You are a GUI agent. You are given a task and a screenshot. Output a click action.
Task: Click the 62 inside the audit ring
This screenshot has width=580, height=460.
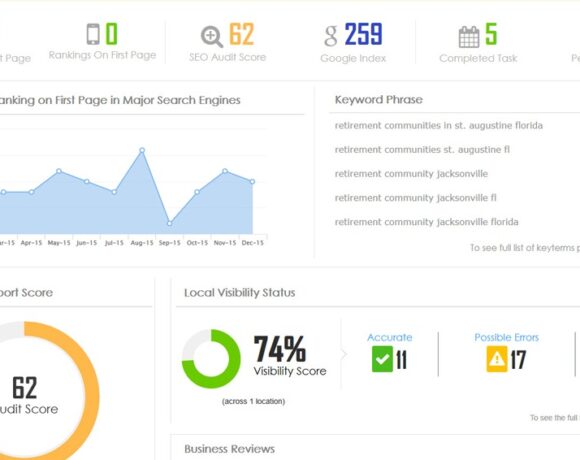pyautogui.click(x=25, y=388)
